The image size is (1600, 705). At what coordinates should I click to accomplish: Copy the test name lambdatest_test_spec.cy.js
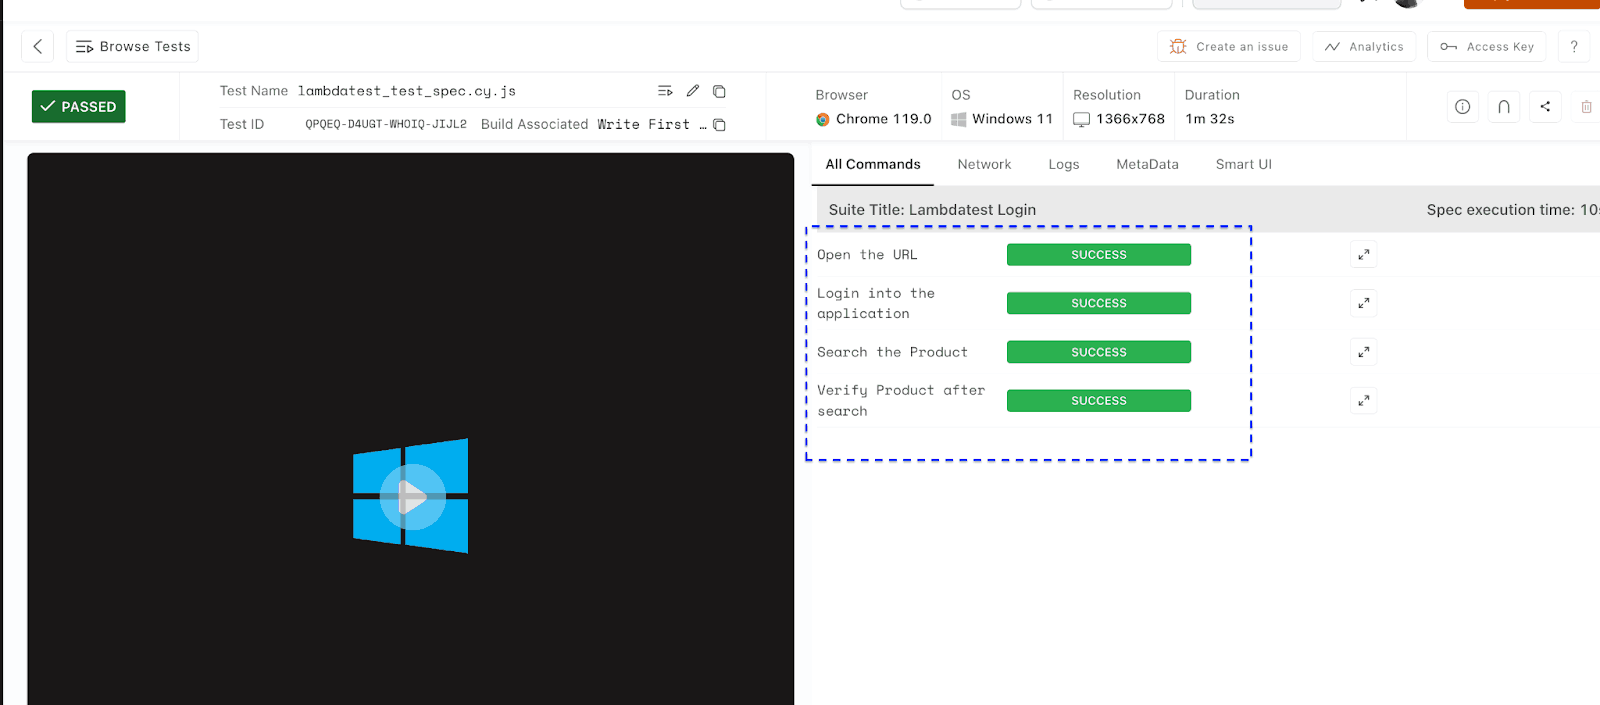tap(719, 91)
